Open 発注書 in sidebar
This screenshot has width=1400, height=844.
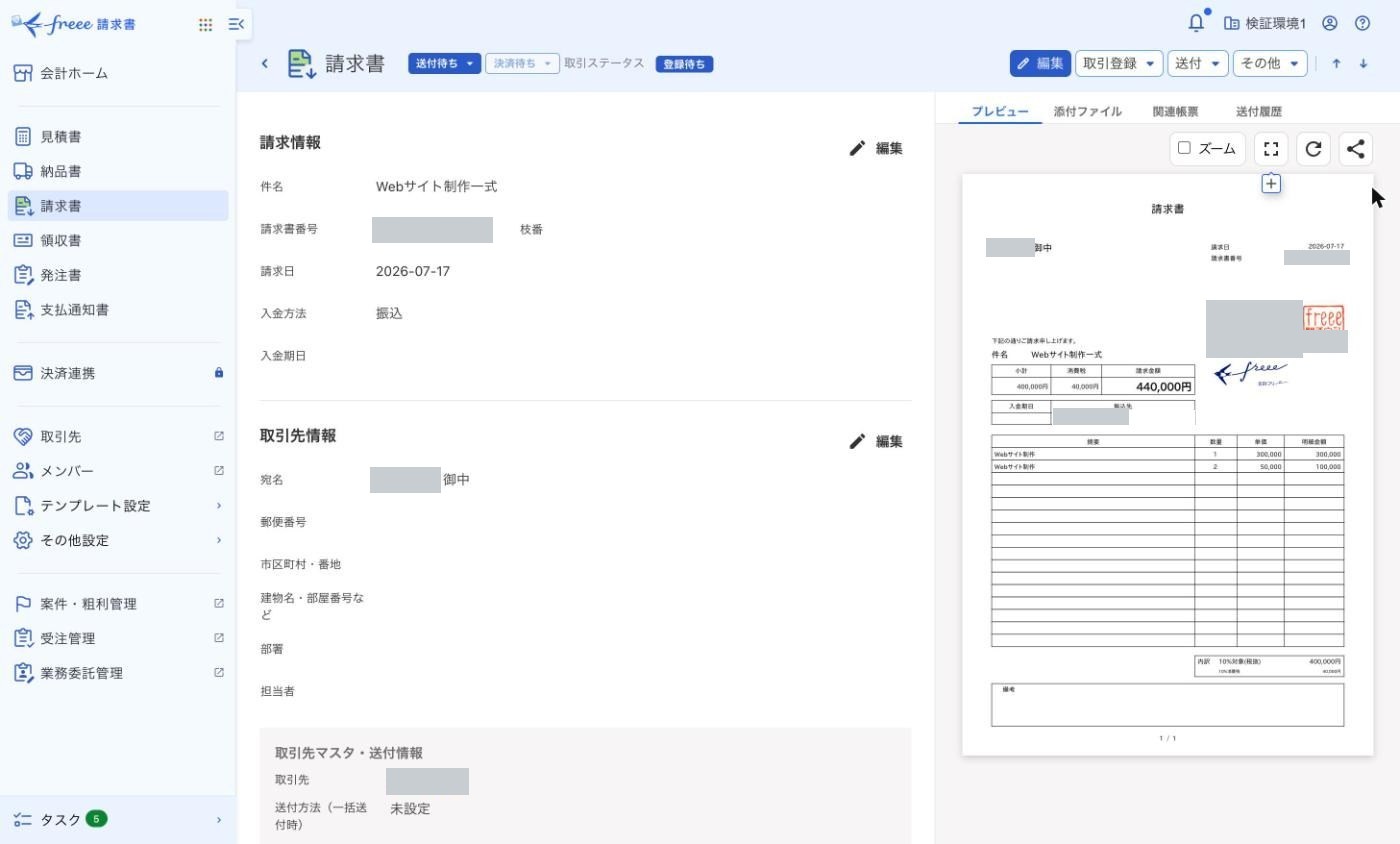(x=118, y=275)
